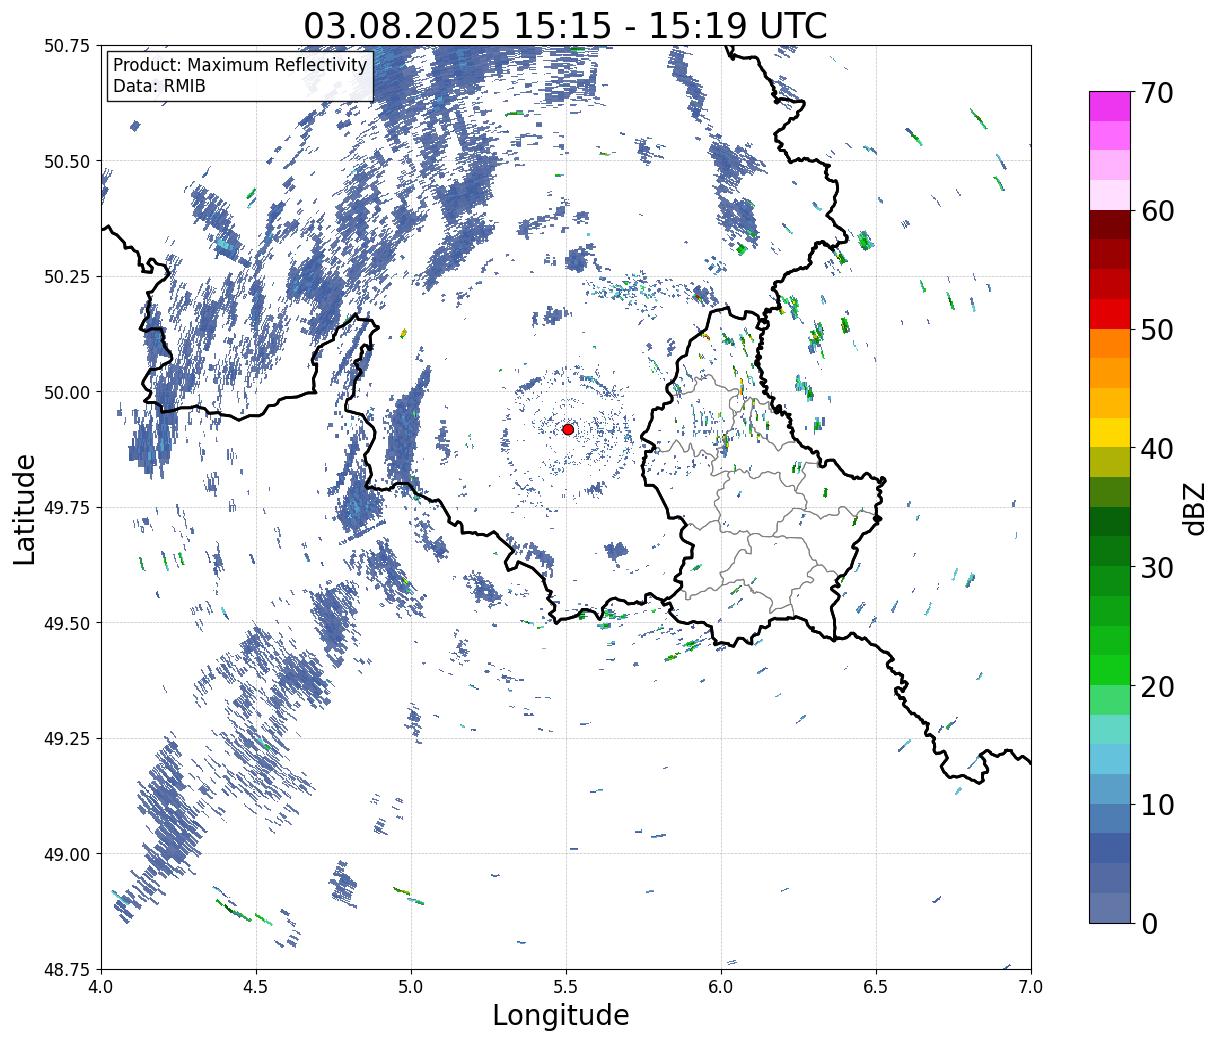Click the colorbar tick label 0
This screenshot has height=1040, width=1219.
coord(1149,923)
